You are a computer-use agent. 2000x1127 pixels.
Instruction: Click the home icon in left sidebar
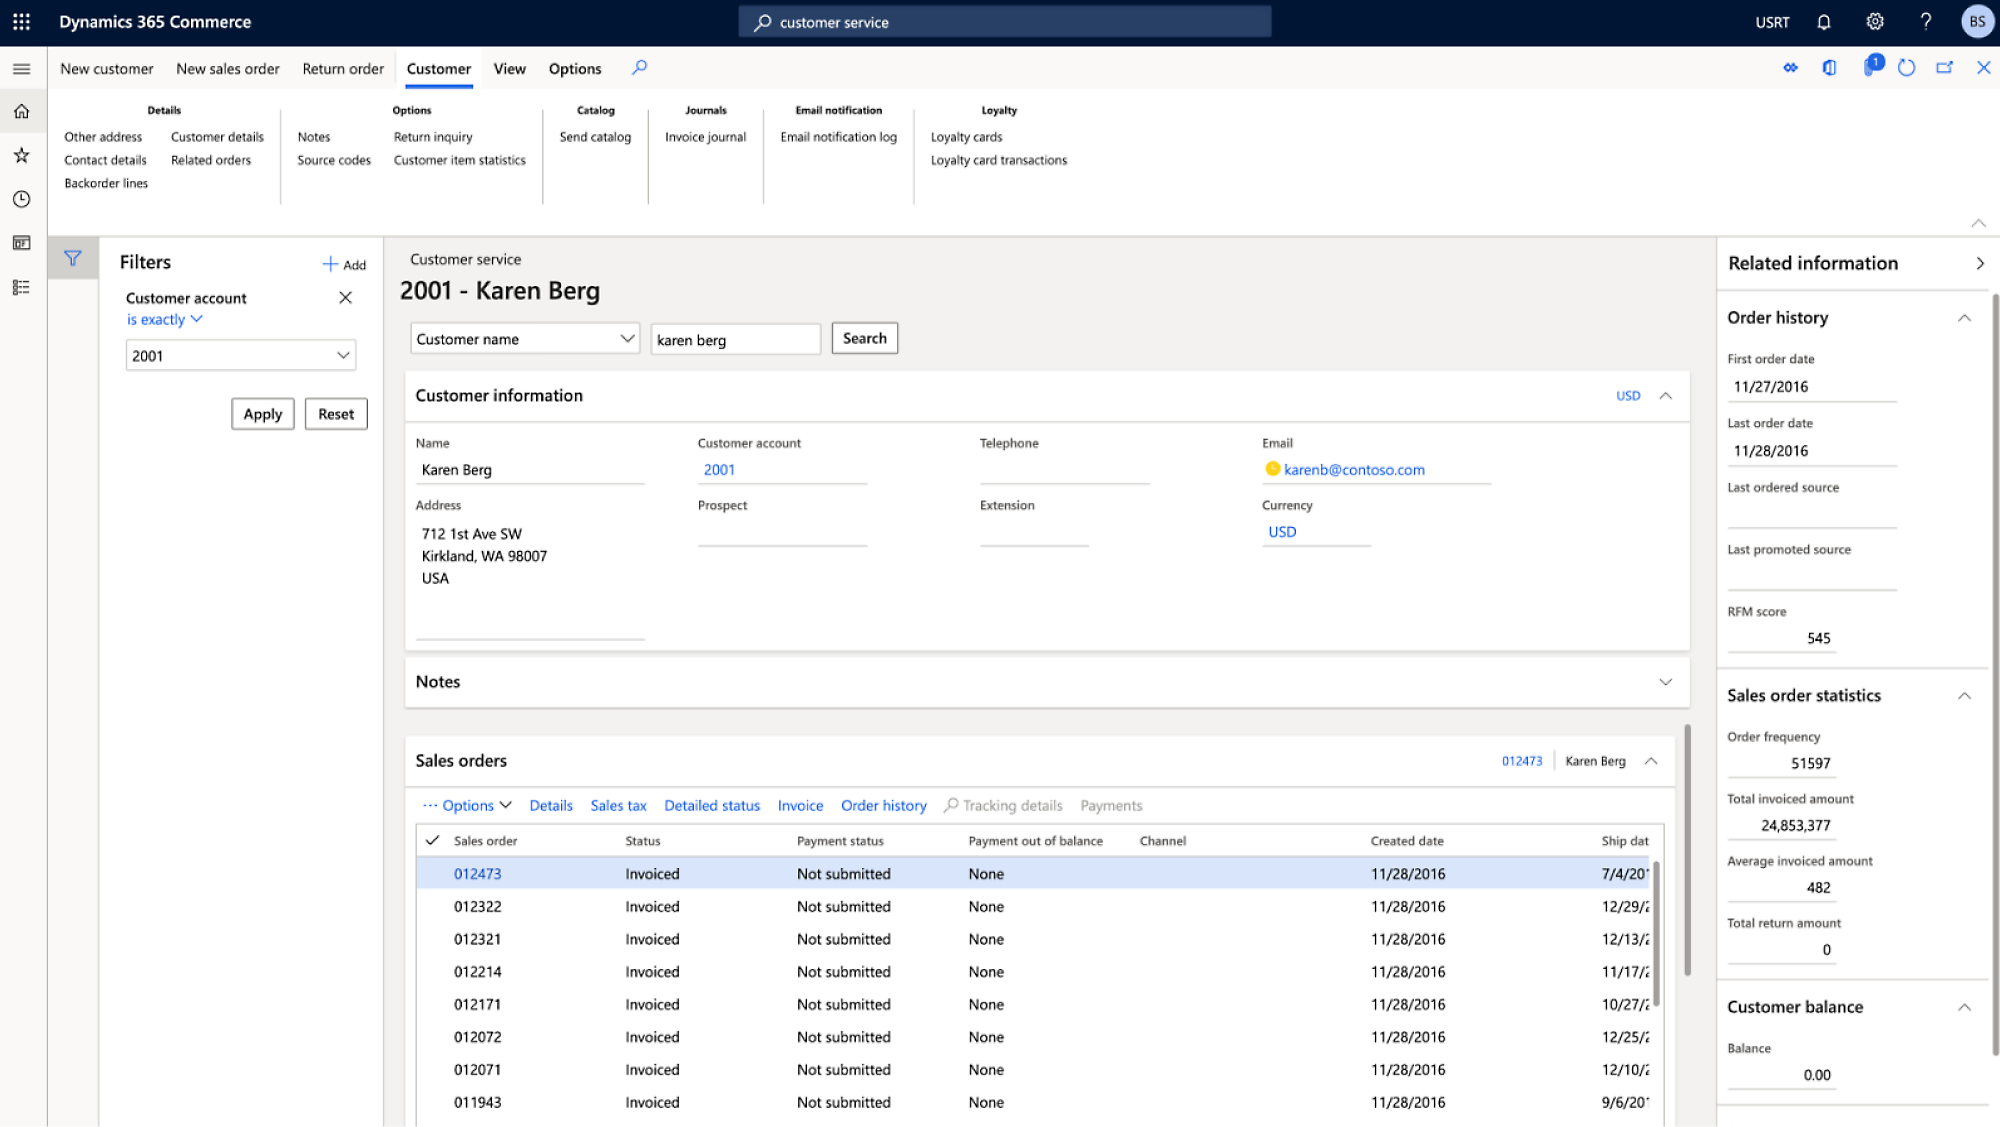tap(23, 110)
